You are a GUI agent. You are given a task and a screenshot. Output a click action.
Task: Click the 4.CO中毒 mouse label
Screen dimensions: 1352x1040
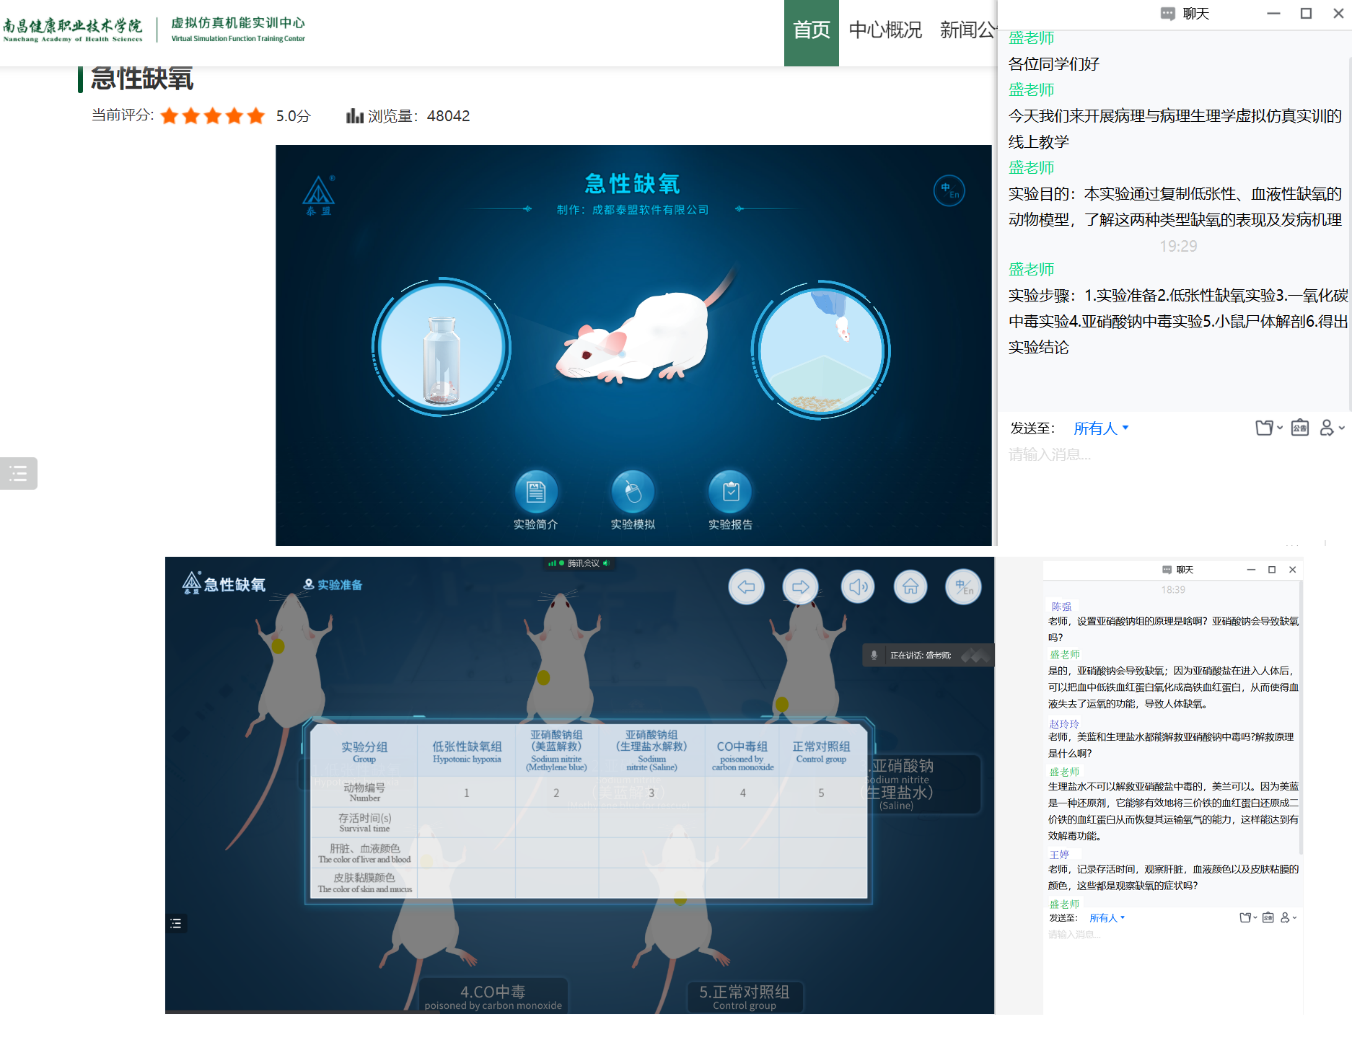click(493, 997)
